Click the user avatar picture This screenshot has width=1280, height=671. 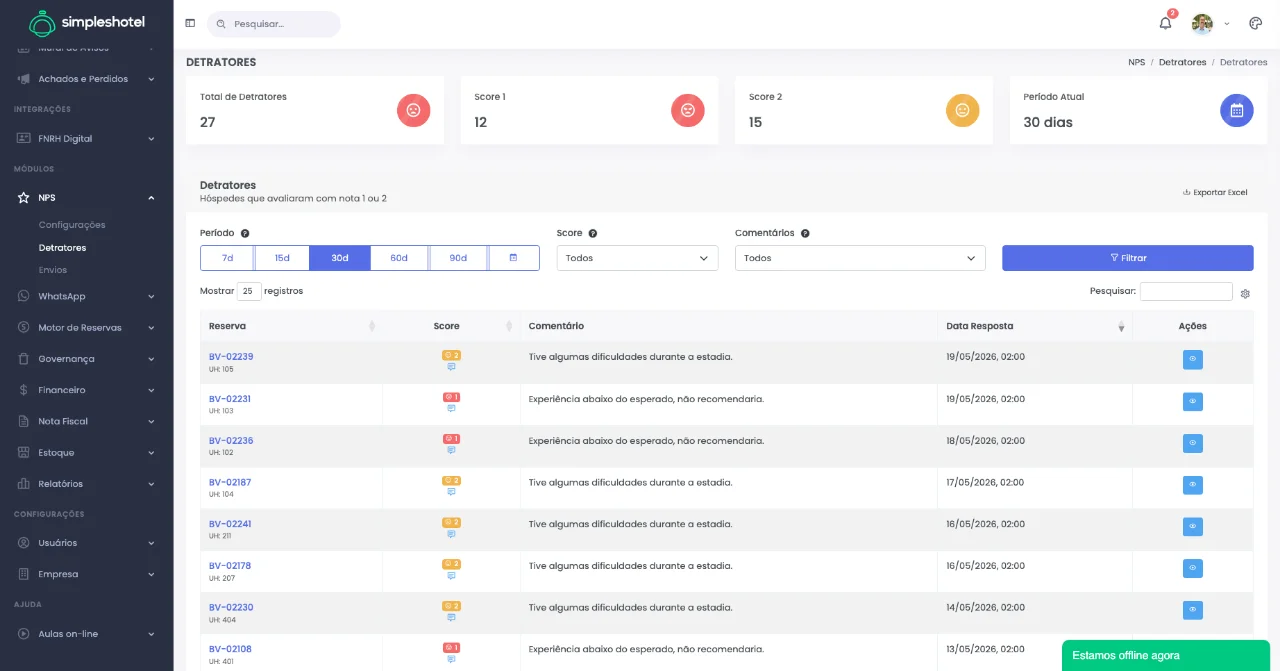click(1202, 23)
